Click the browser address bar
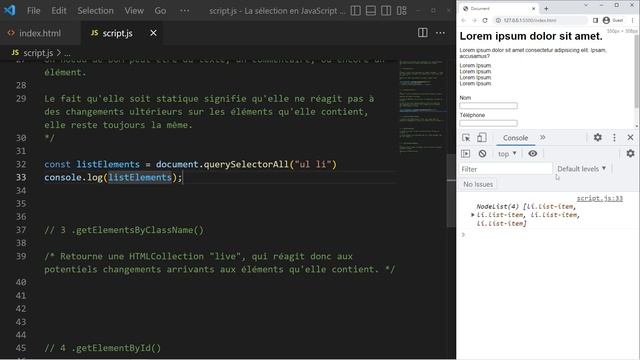The height and width of the screenshot is (360, 640). tap(540, 20)
